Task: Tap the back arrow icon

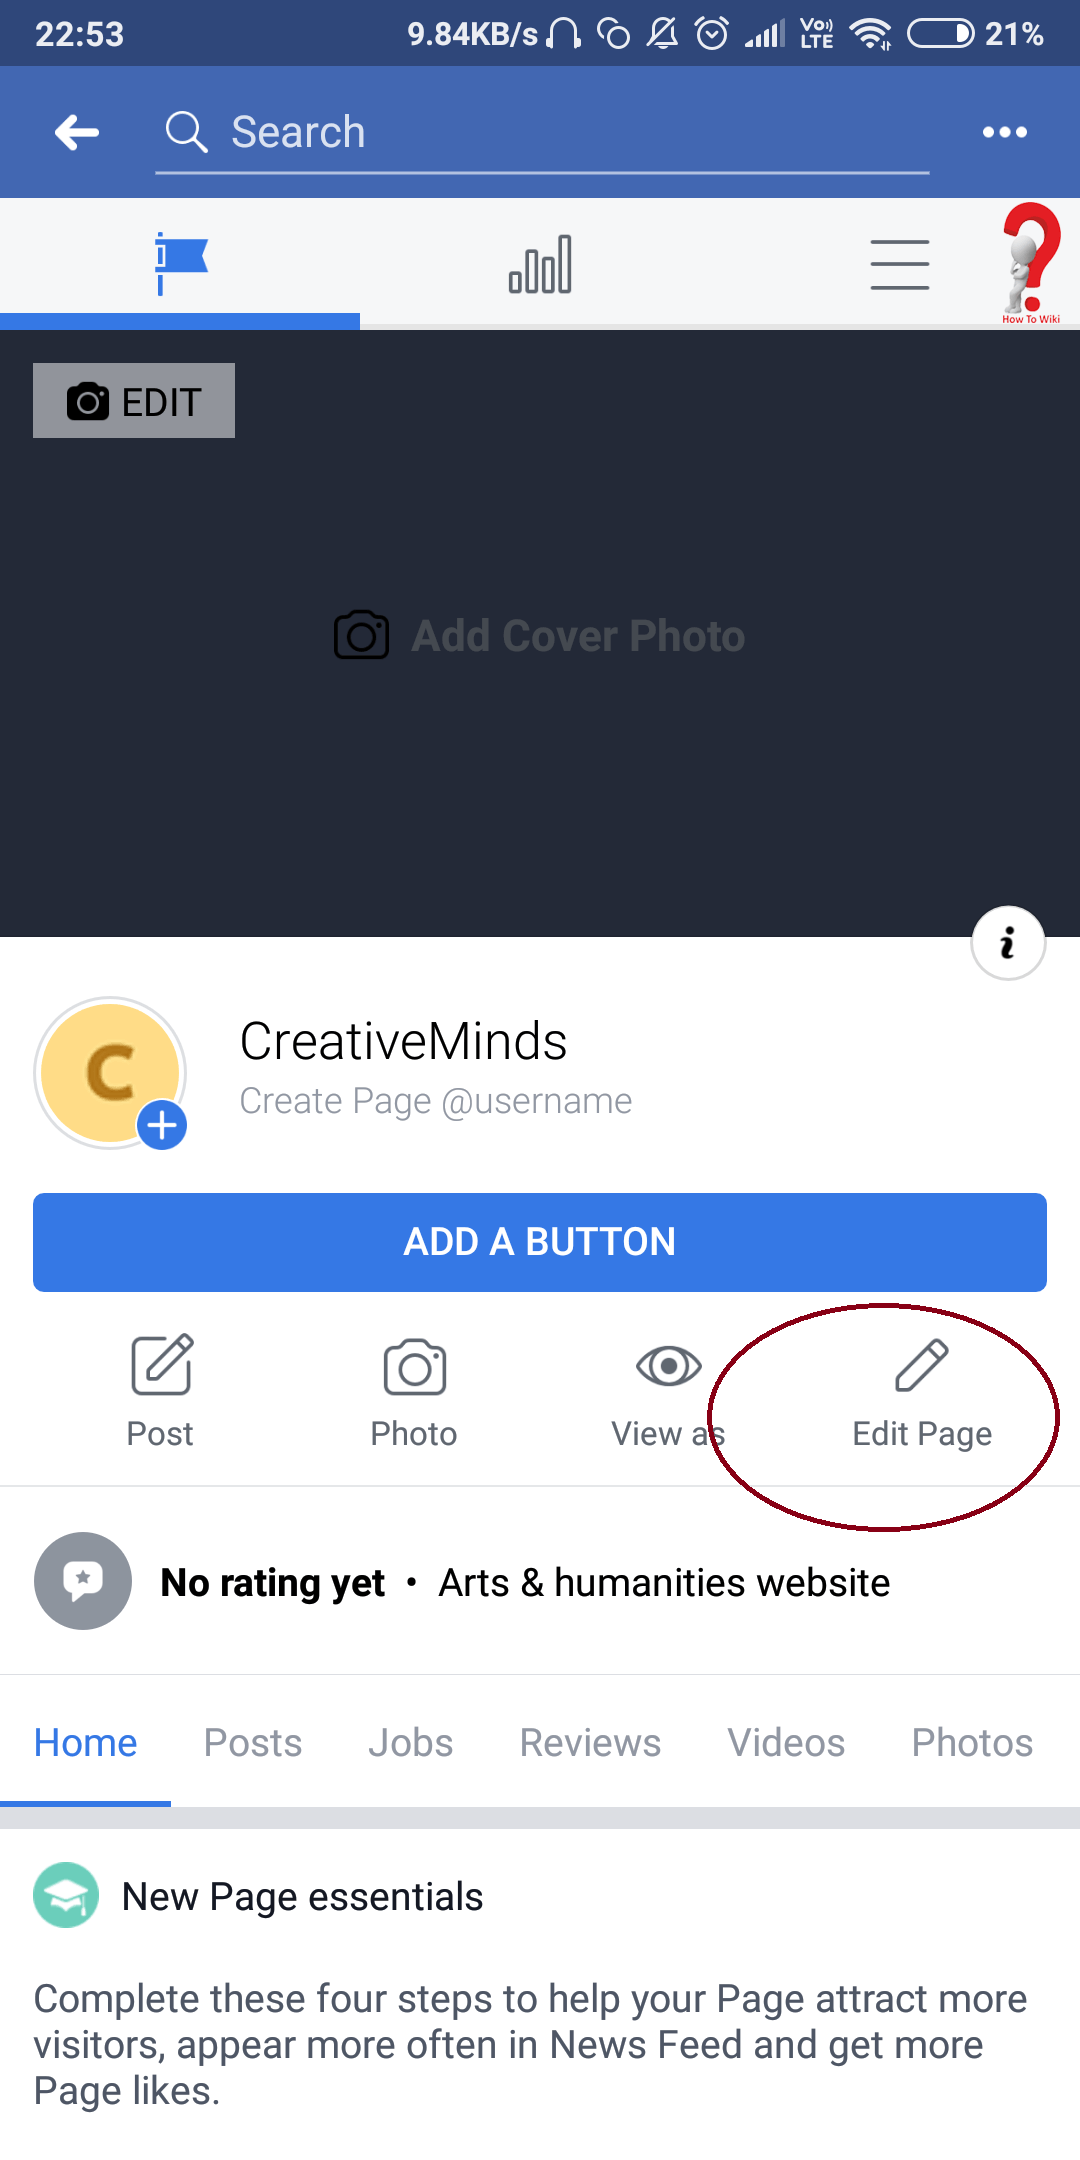Action: (77, 132)
